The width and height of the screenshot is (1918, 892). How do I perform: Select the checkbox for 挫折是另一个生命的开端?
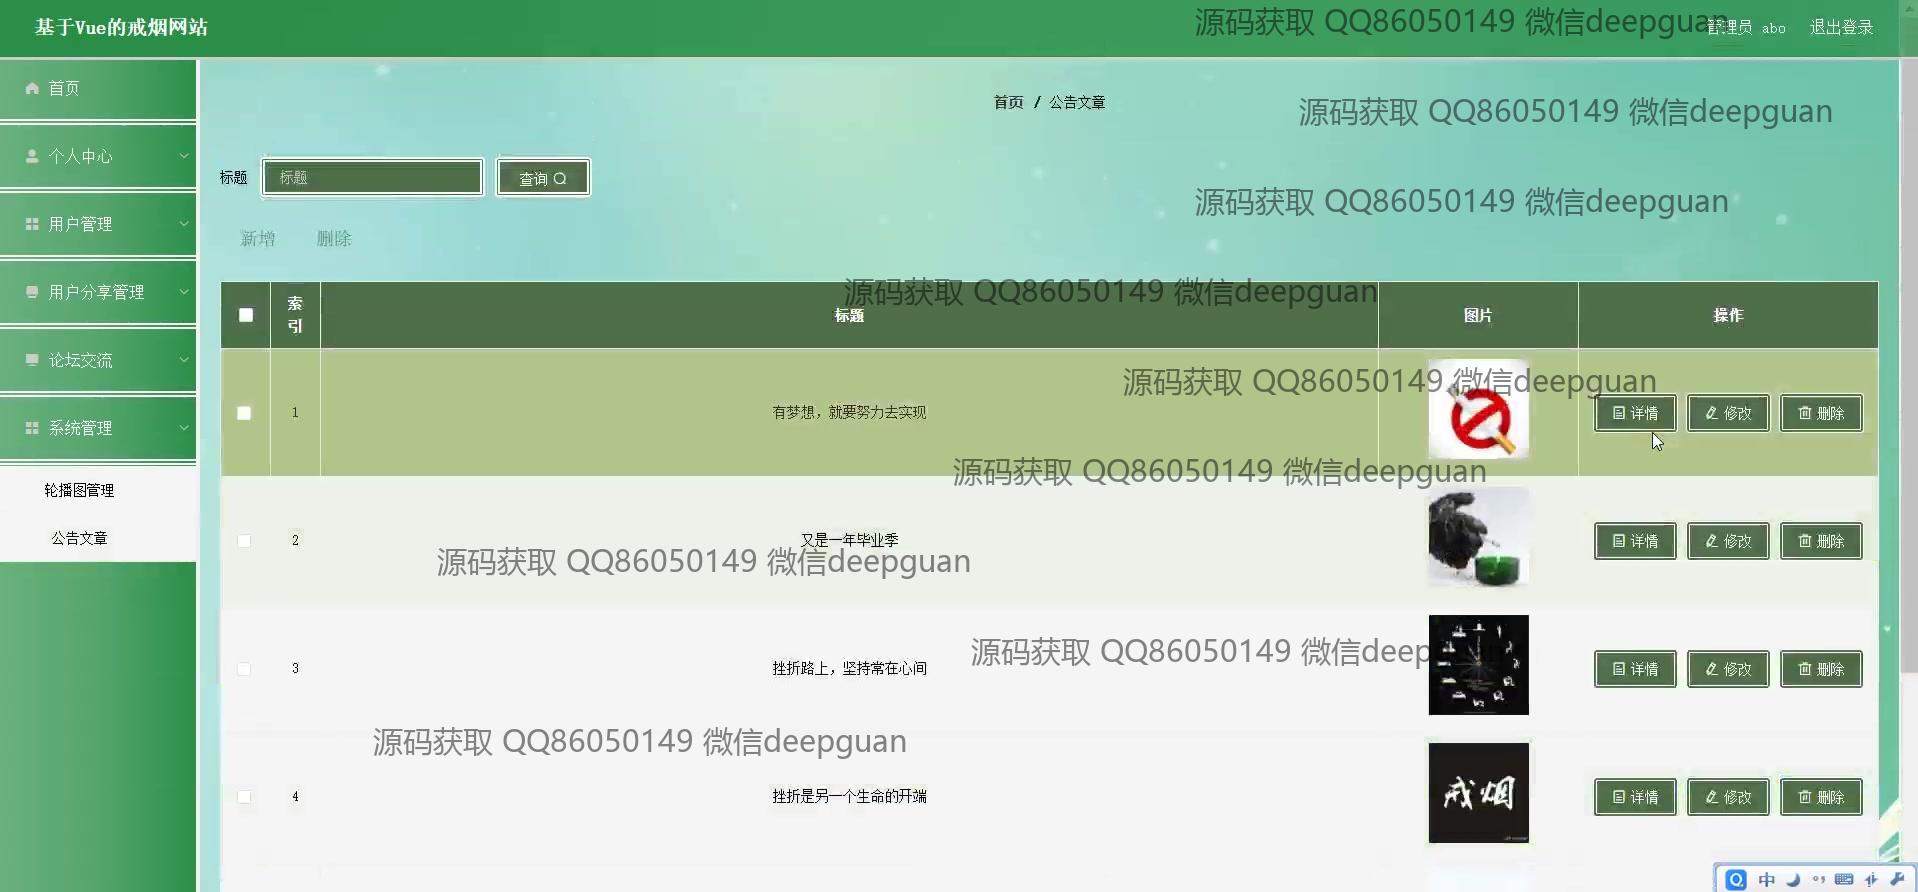(244, 797)
